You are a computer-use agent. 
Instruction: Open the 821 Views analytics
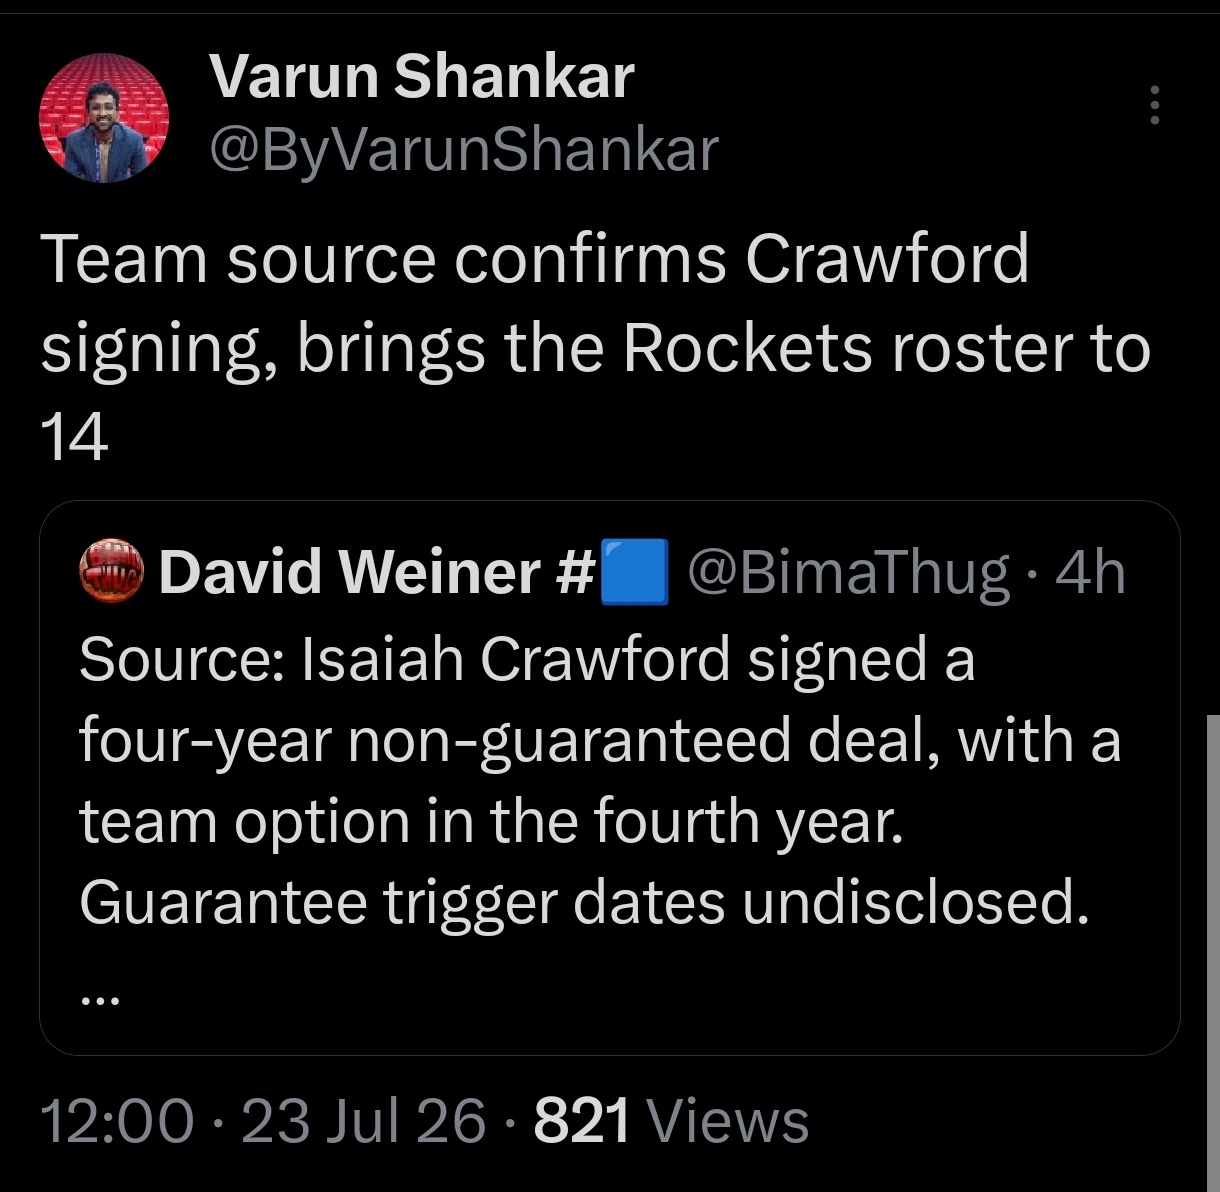click(671, 1120)
